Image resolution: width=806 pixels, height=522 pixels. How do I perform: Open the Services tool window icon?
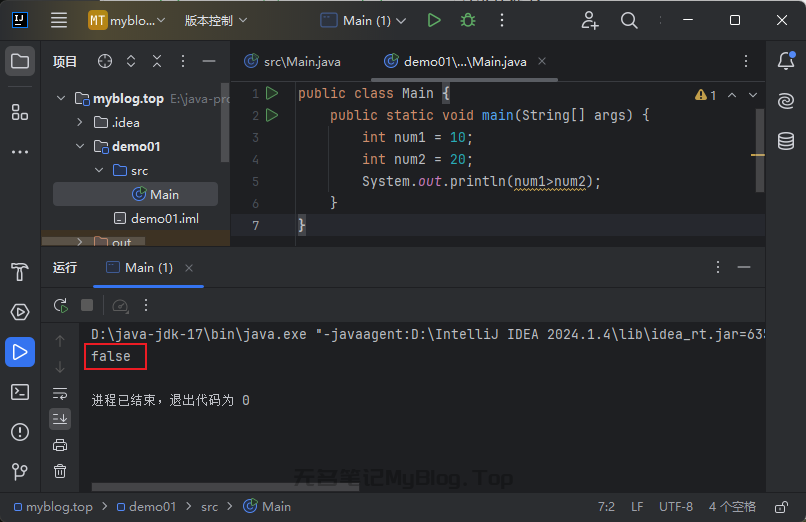(x=20, y=312)
